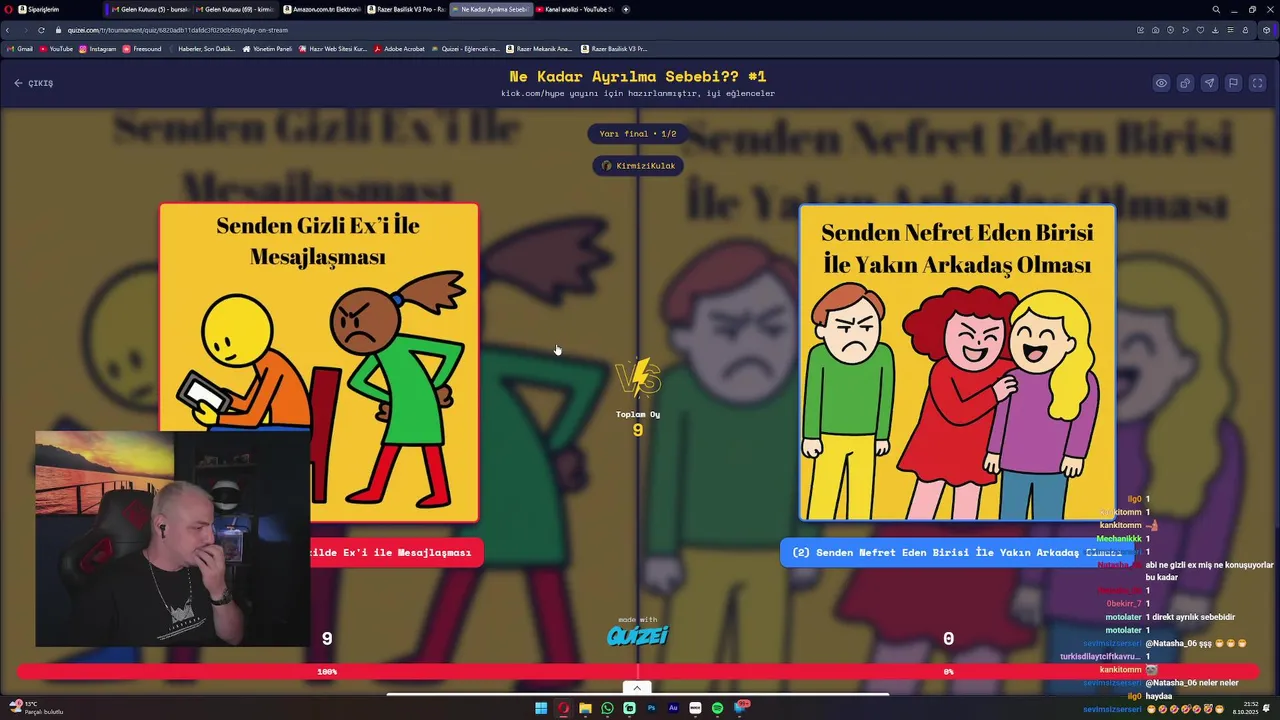Open the Adobe Acrobat bookmark
Screen dimensions: 1280x720
399,48
